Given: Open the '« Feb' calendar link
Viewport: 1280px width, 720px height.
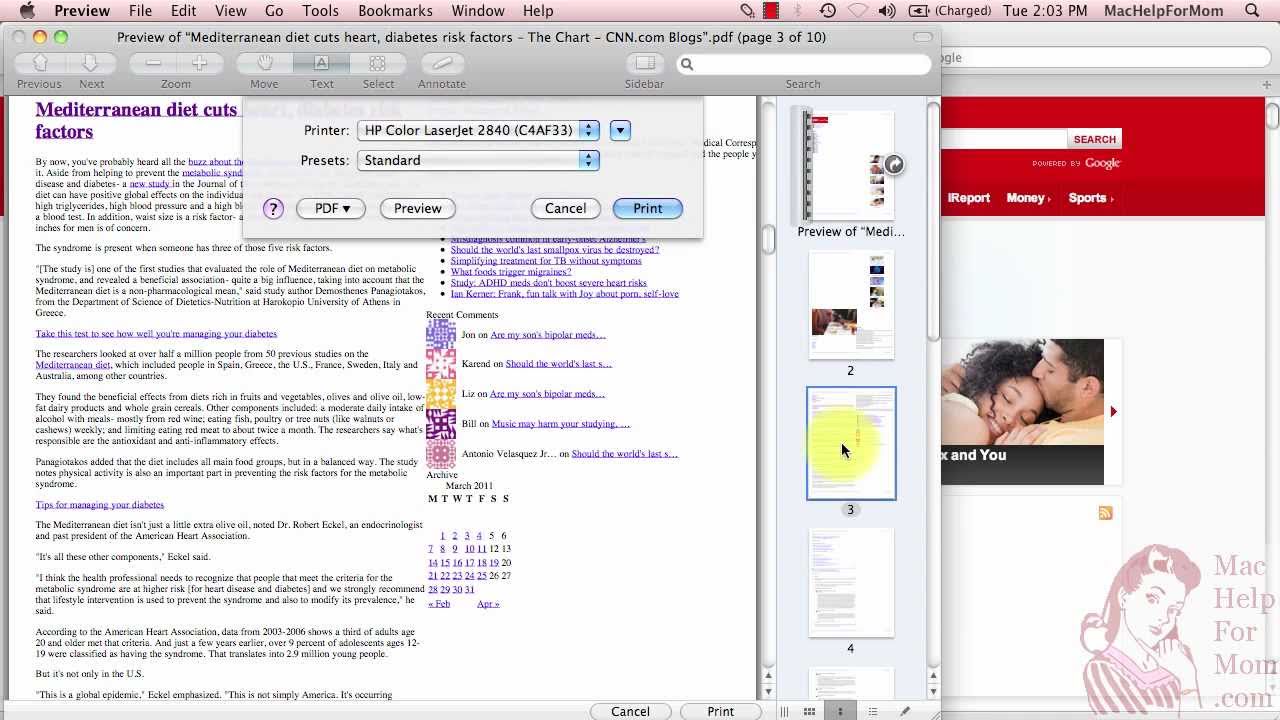Looking at the screenshot, I should [439, 604].
